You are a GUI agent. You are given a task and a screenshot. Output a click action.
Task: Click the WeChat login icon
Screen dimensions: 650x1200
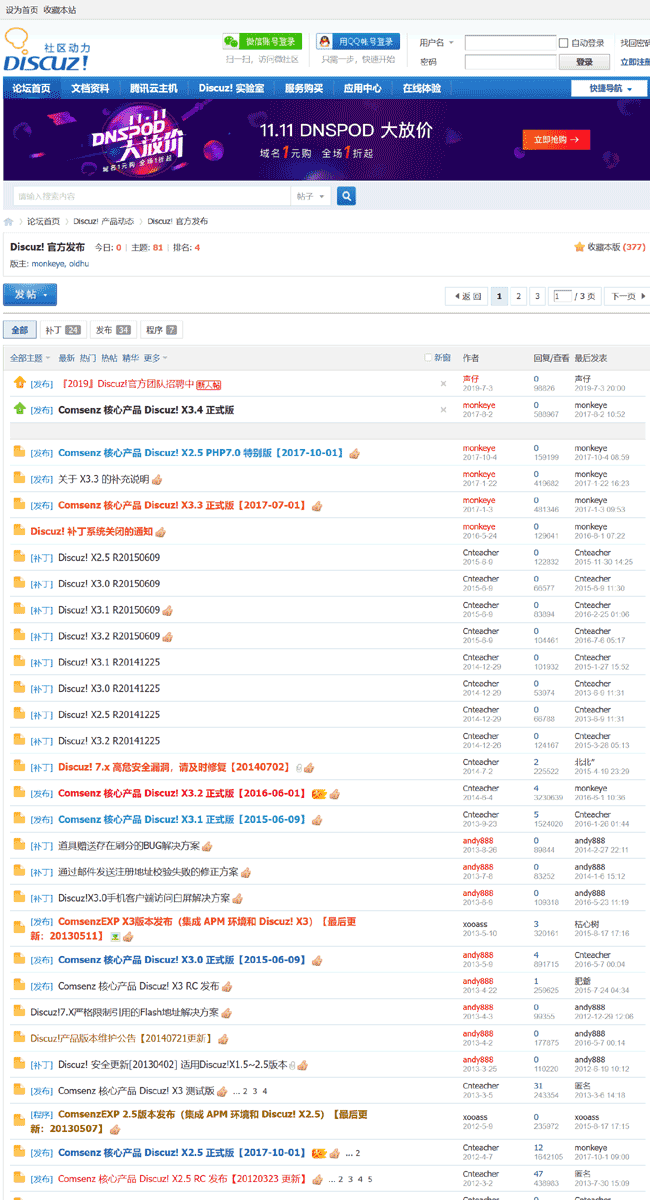[x=232, y=42]
